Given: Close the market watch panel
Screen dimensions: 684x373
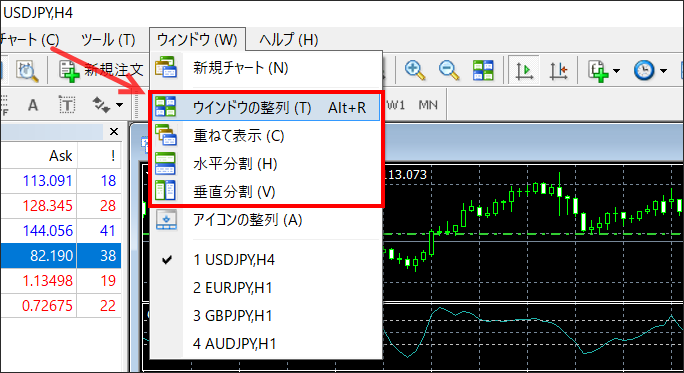Looking at the screenshot, I should (114, 131).
